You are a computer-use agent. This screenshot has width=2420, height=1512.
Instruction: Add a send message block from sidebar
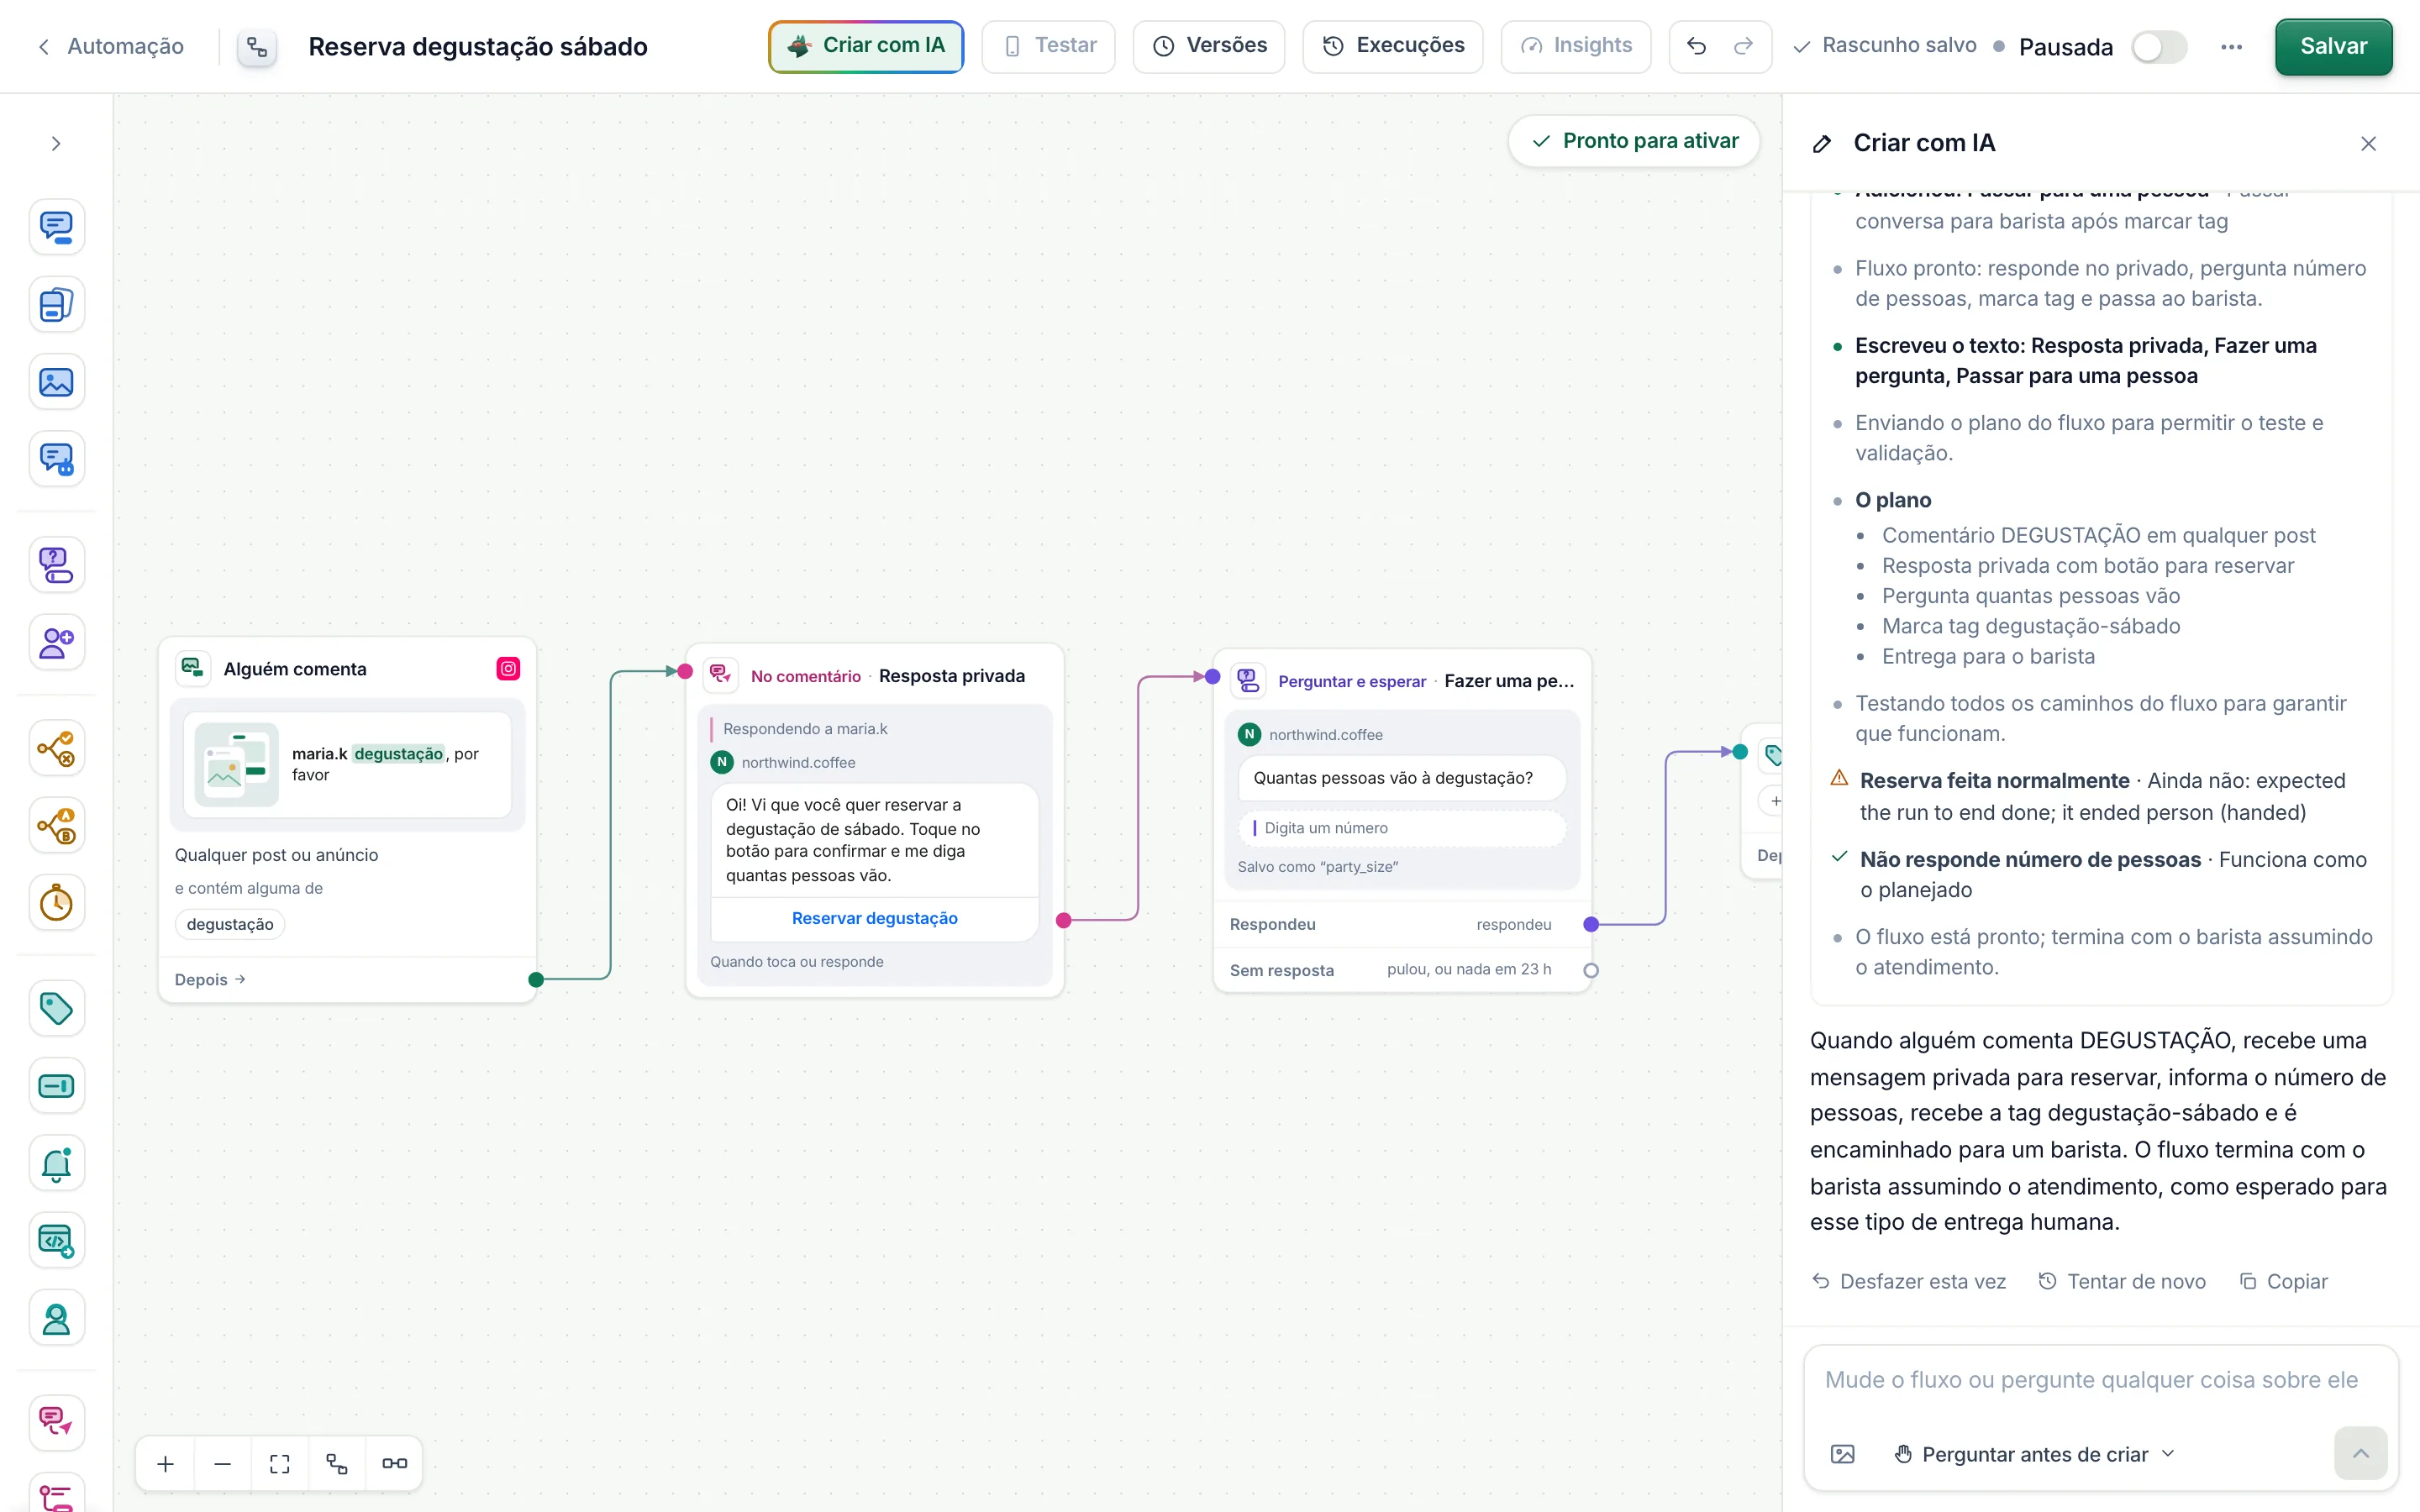point(57,227)
